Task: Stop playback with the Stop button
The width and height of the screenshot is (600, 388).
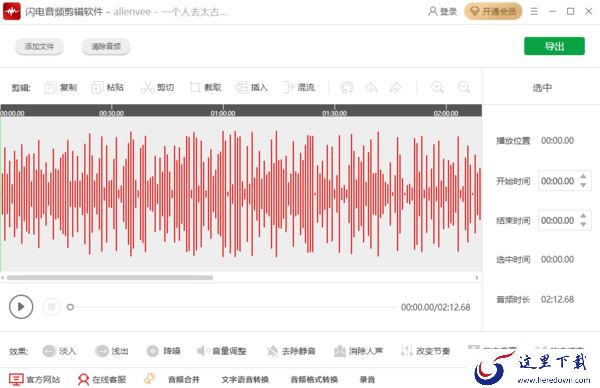Action: pyautogui.click(x=52, y=306)
